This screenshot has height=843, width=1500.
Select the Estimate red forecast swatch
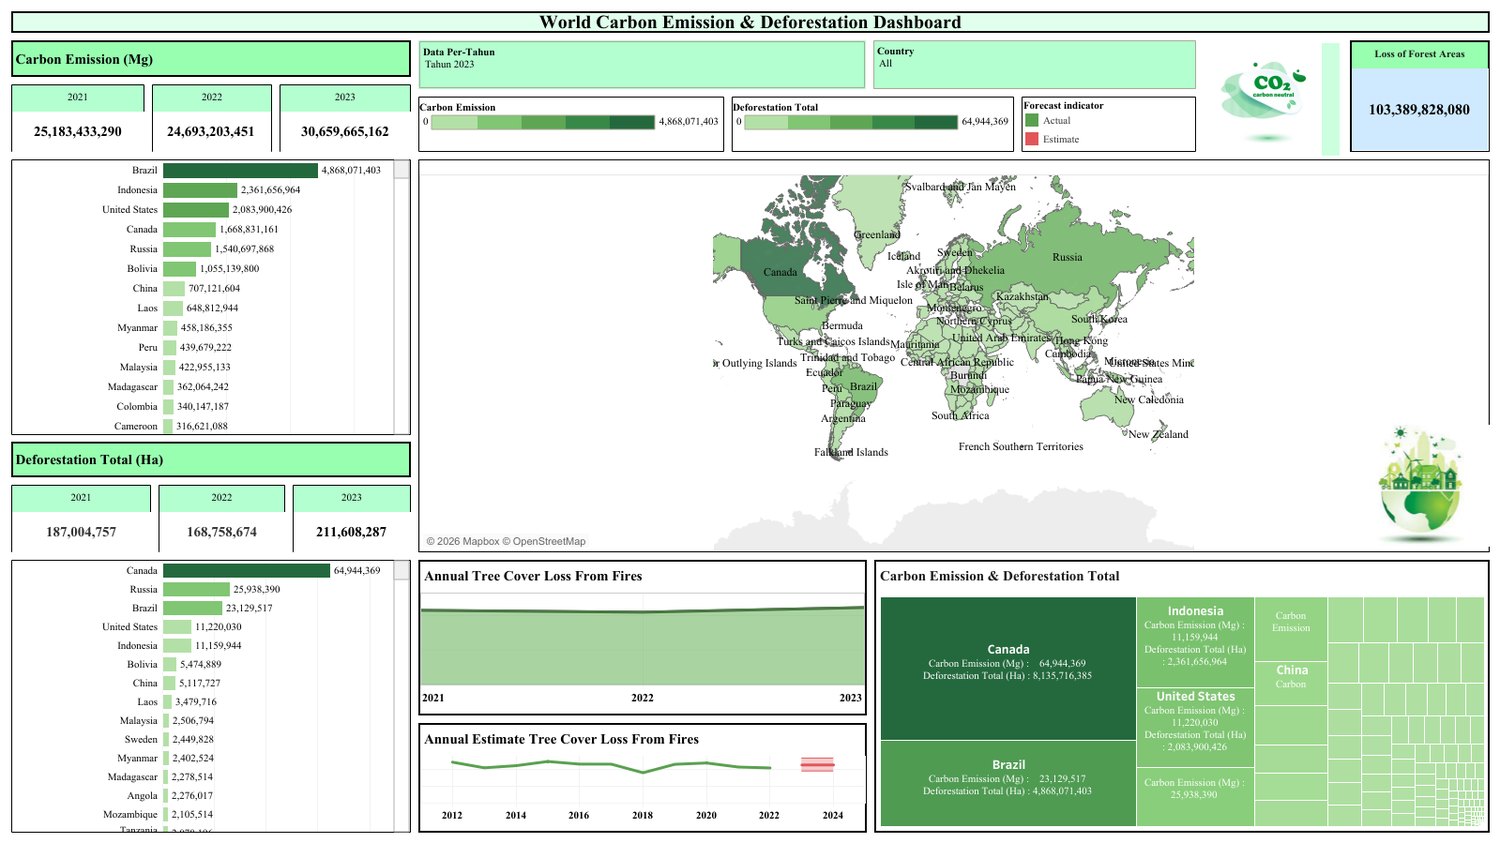[1032, 139]
